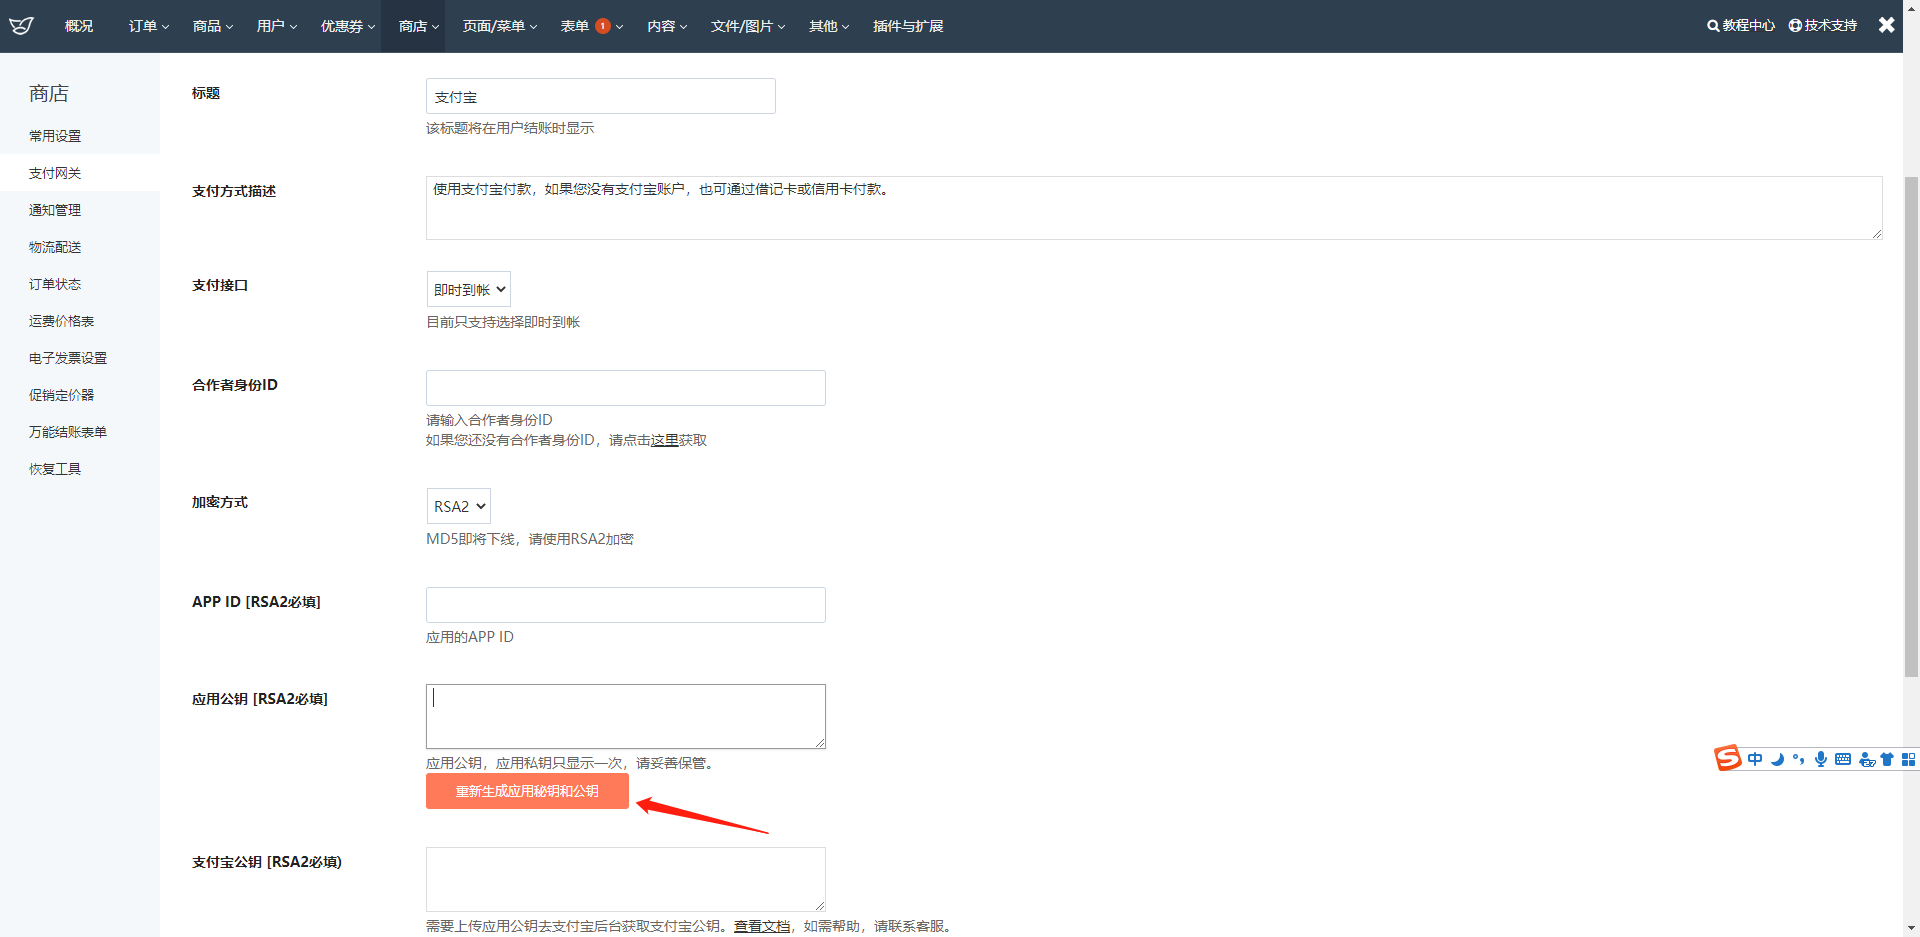Open the toolbox grid icon in IME bar
Viewport: 1920px width, 937px height.
1908,759
